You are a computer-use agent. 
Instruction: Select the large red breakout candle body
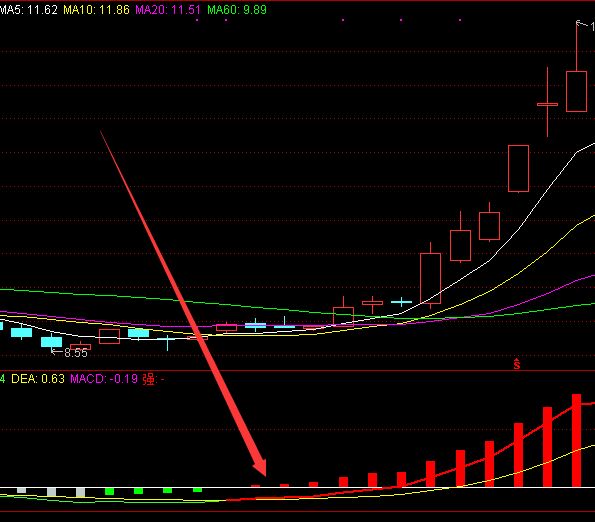click(430, 278)
